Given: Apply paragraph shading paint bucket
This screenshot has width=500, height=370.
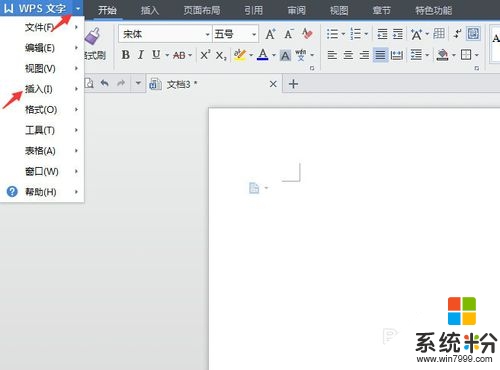Looking at the screenshot, I should click(x=442, y=55).
